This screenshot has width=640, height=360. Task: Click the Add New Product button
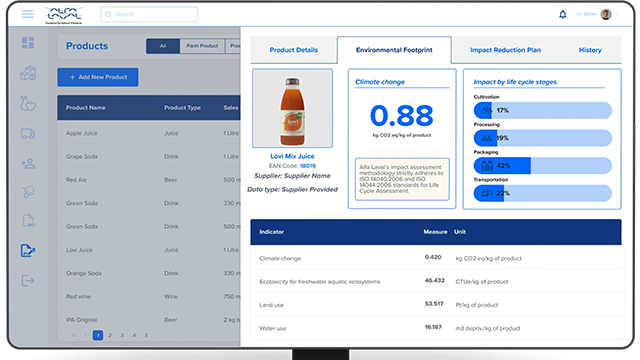(98, 77)
